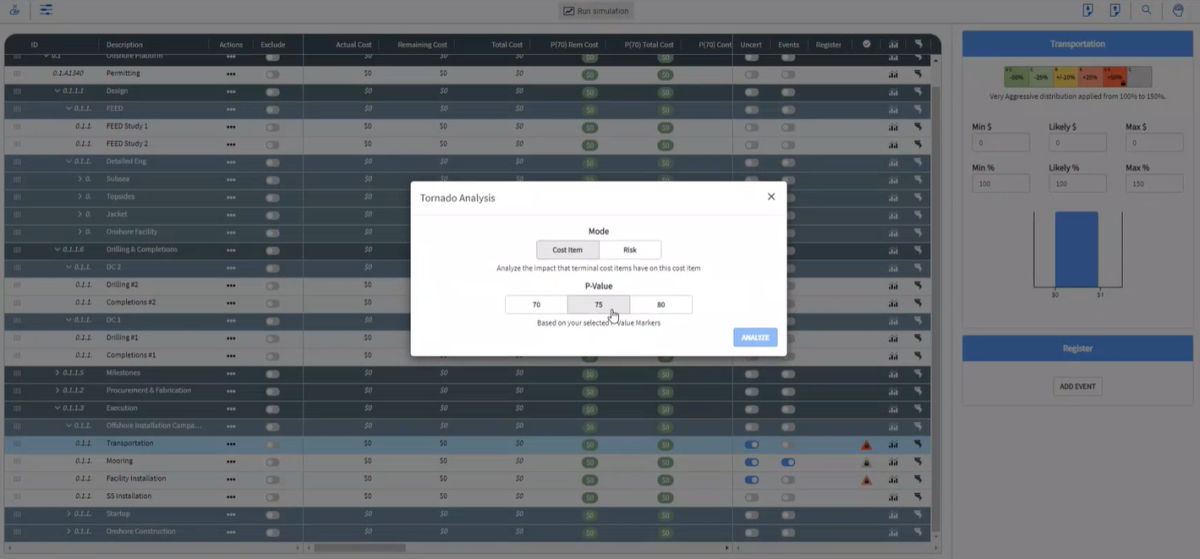Toggle Uncert switch for Transportation
Screen dimensions: 1200x559
(751, 444)
